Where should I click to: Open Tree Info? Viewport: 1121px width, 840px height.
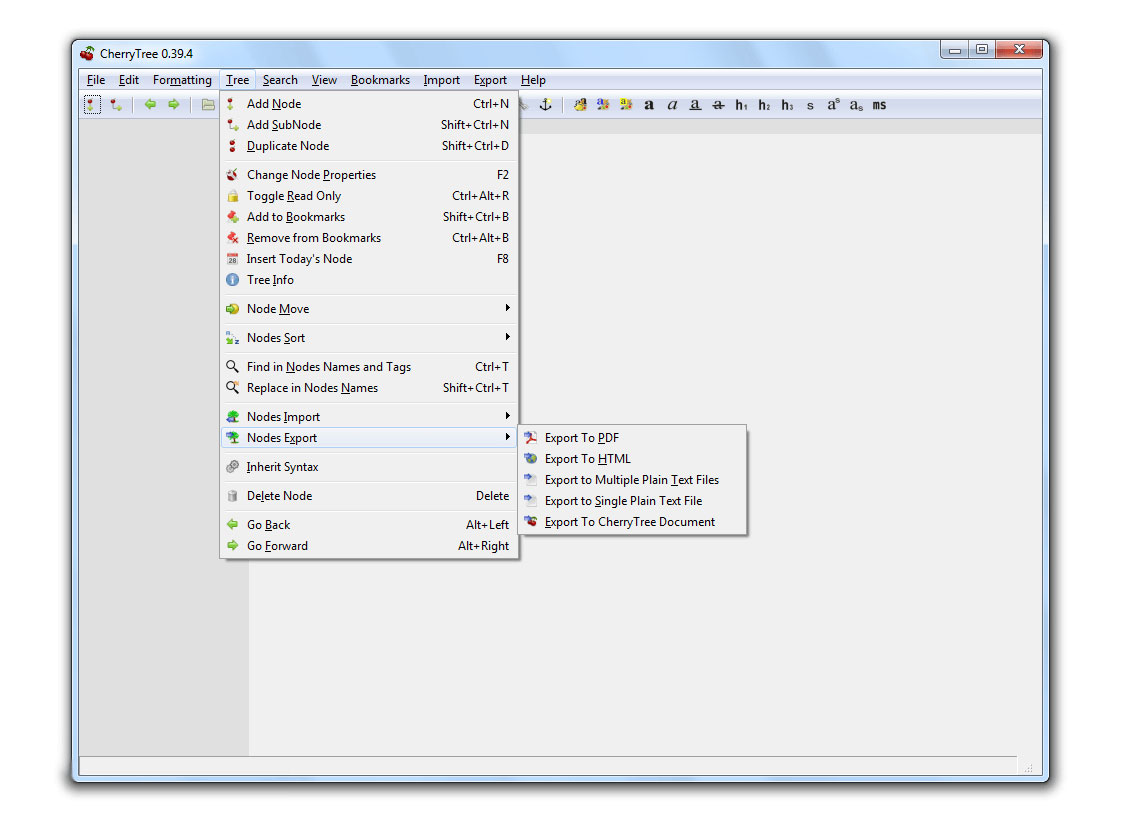point(369,280)
